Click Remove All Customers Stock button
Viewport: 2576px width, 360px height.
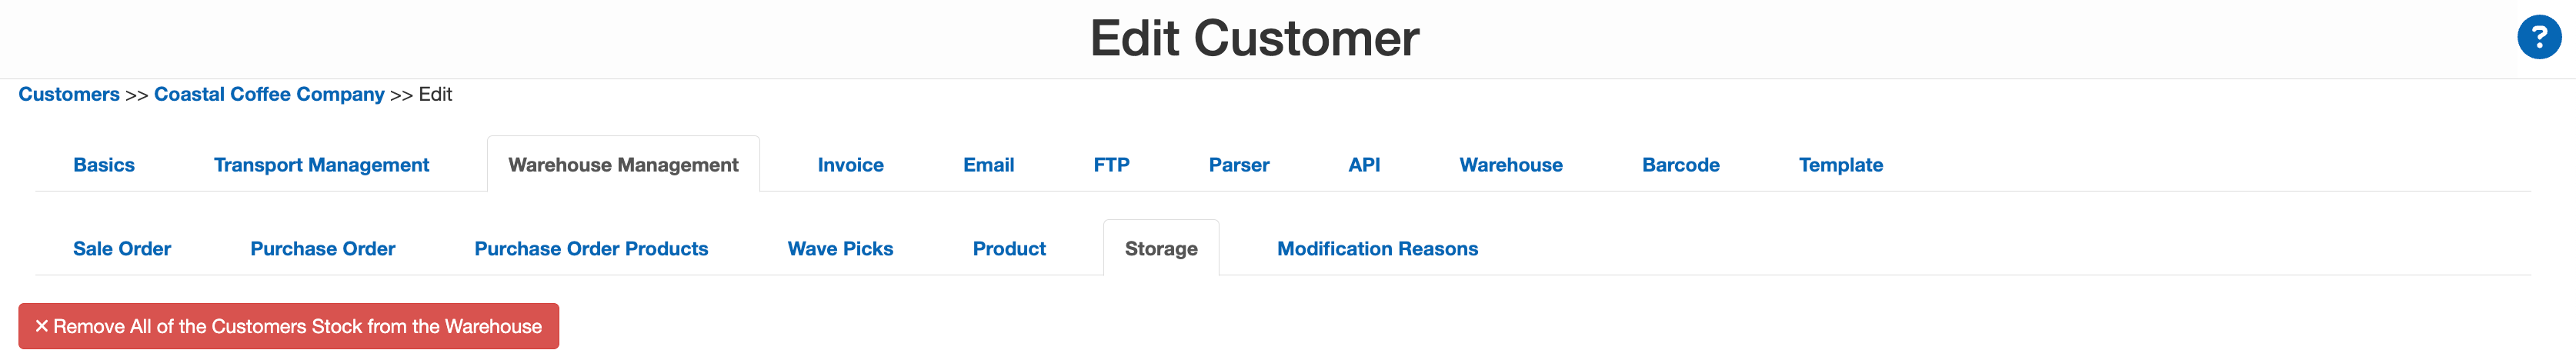click(288, 327)
